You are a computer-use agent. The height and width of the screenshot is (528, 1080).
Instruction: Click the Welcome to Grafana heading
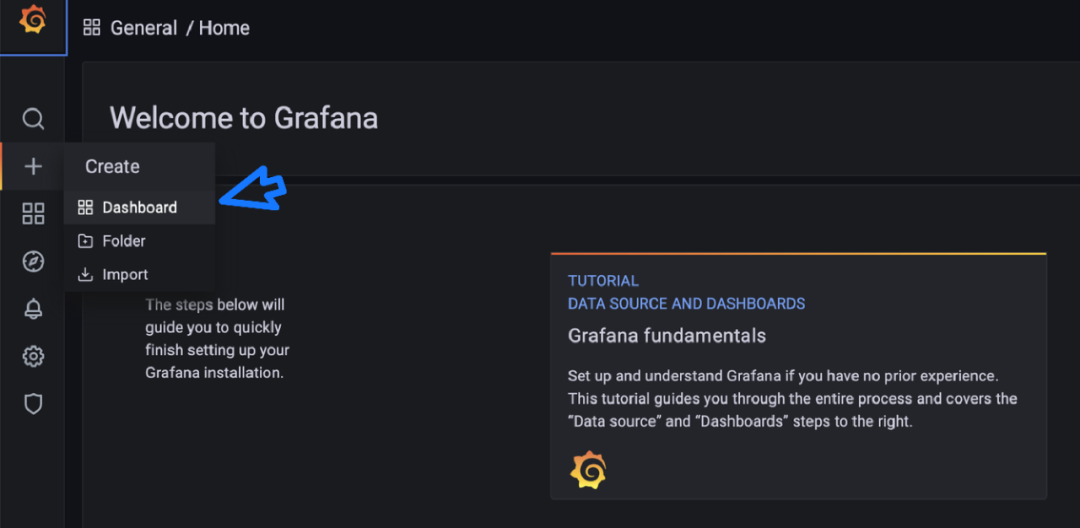click(x=244, y=118)
